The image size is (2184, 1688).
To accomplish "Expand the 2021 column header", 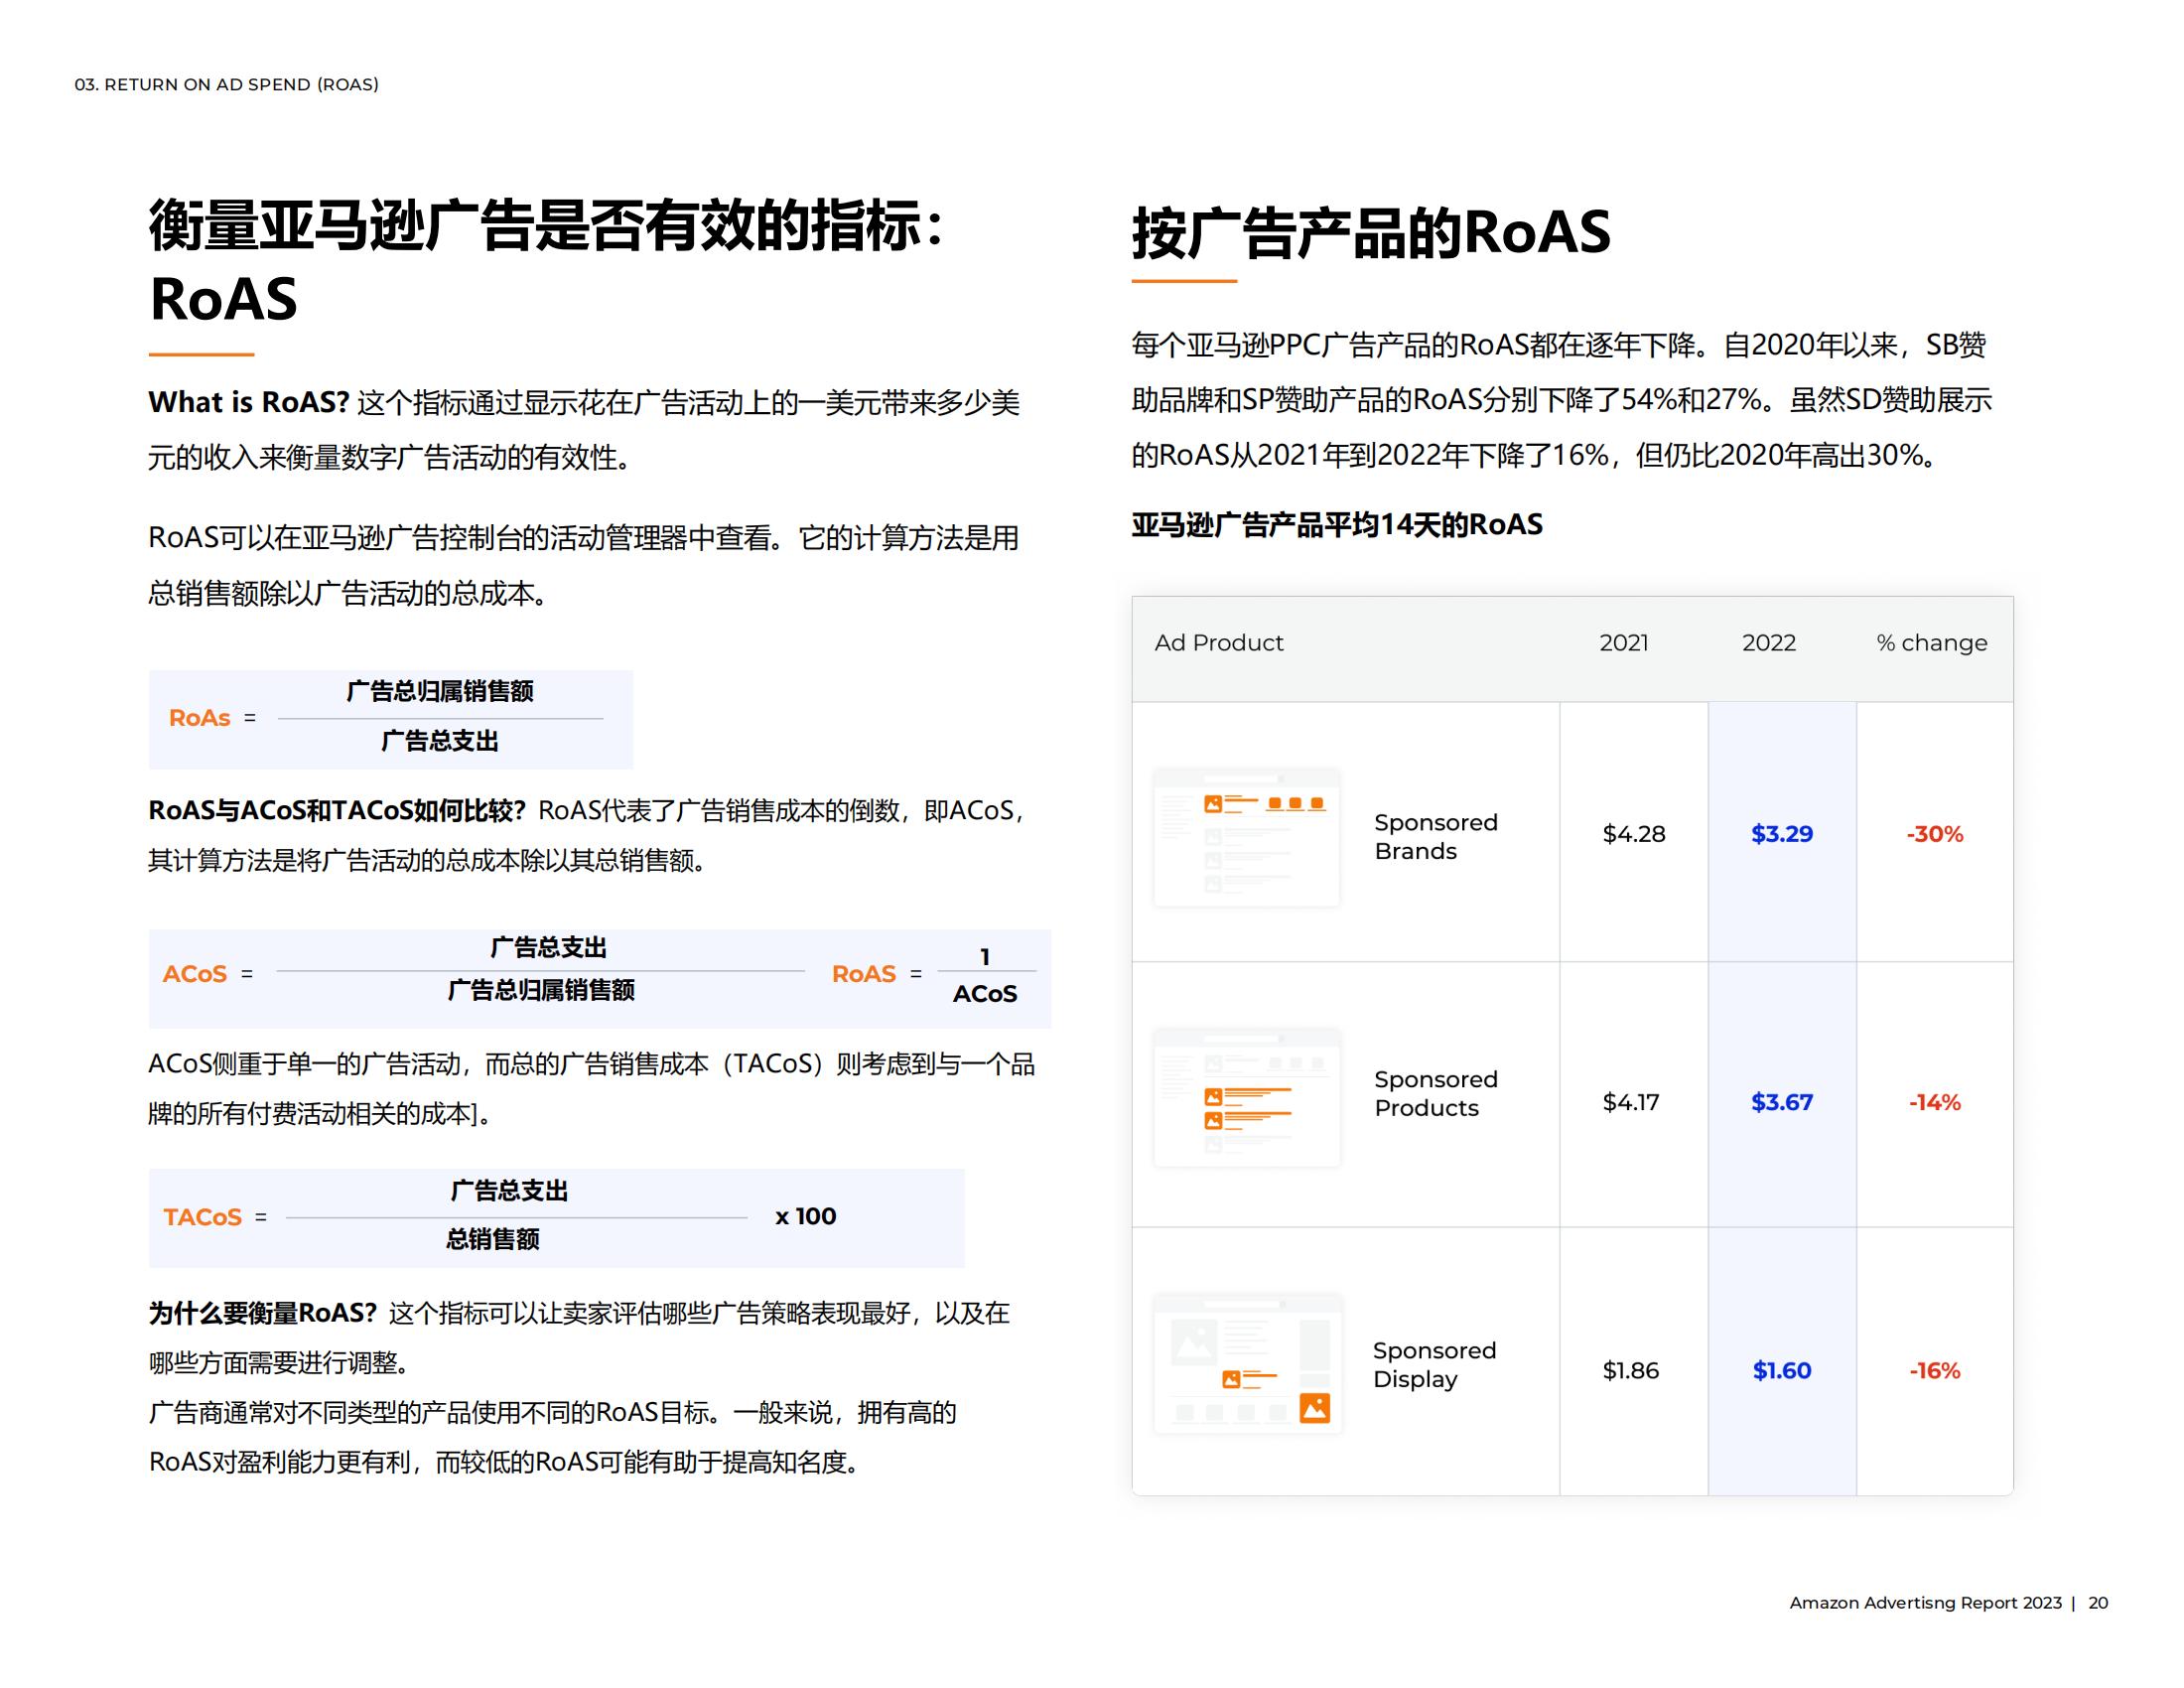I will click(1624, 643).
